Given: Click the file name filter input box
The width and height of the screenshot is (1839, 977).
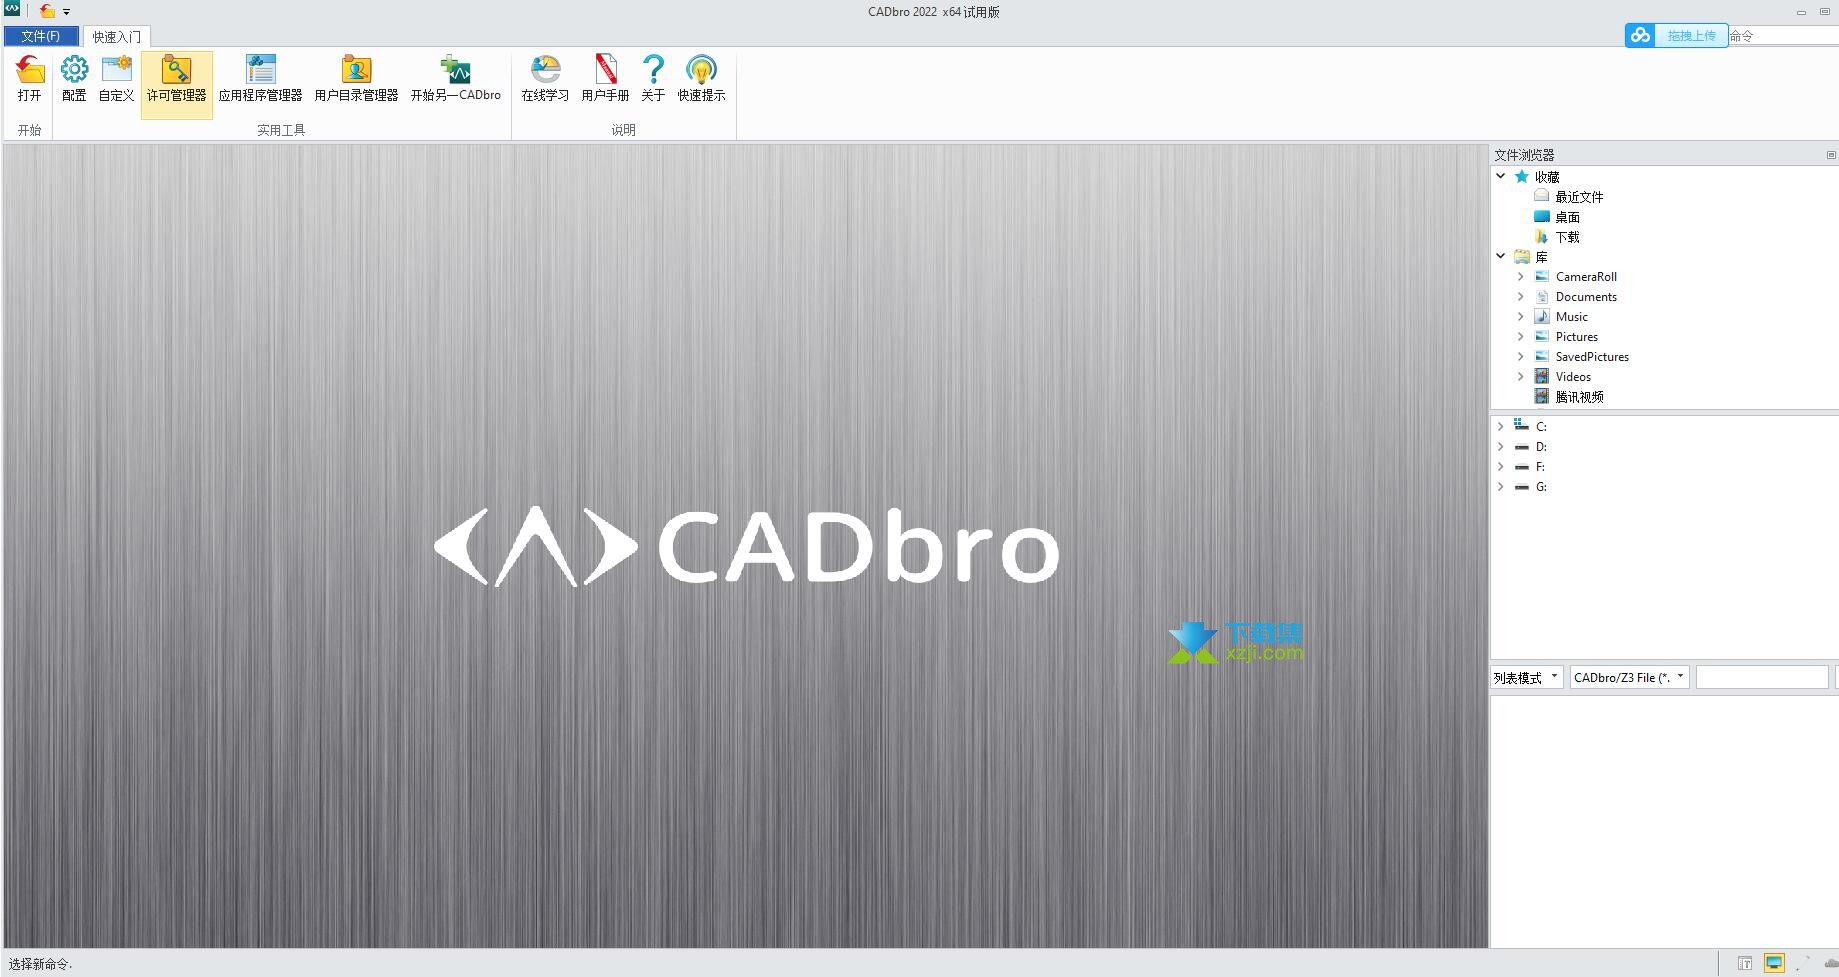Looking at the screenshot, I should coord(1762,677).
